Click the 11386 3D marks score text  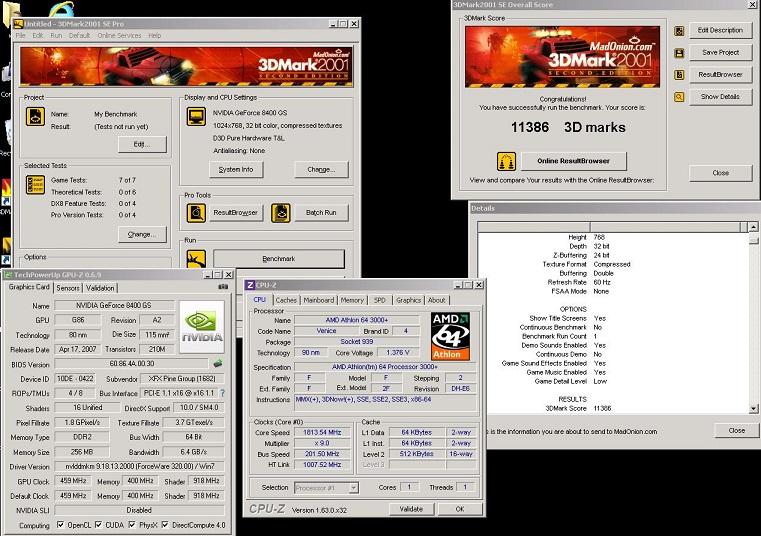click(x=568, y=127)
